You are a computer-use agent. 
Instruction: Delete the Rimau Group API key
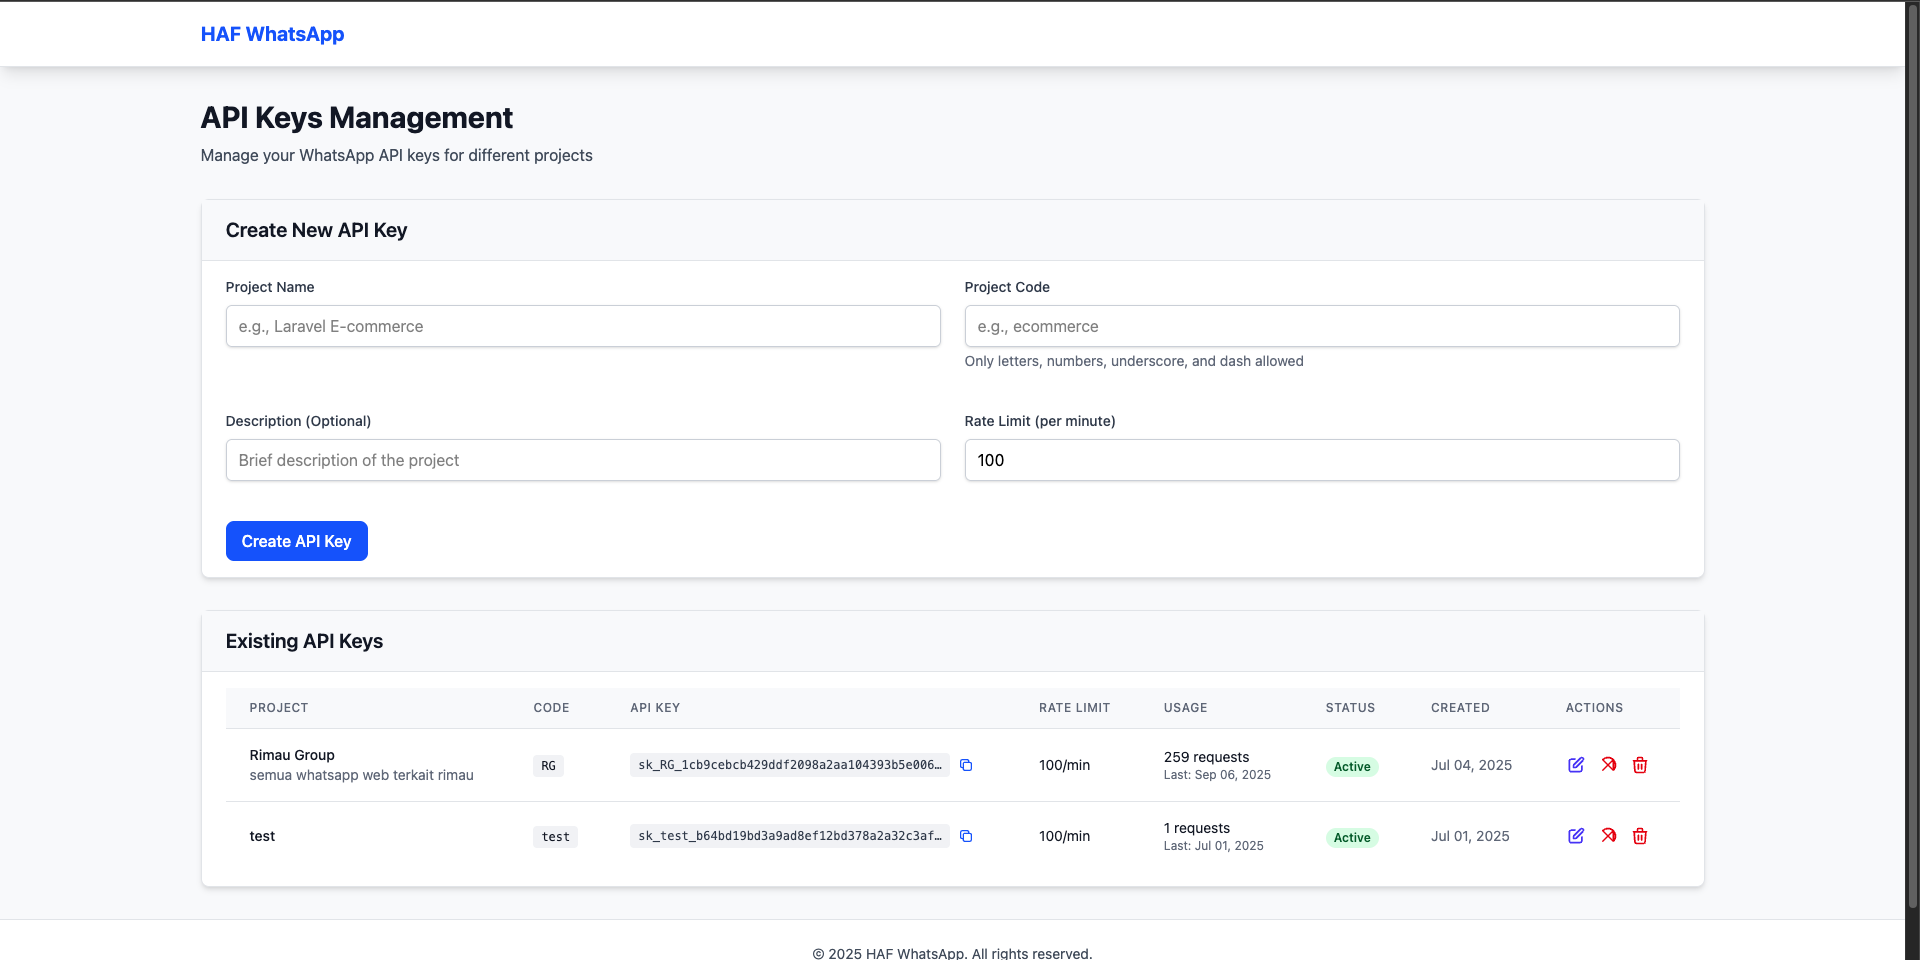click(1640, 764)
